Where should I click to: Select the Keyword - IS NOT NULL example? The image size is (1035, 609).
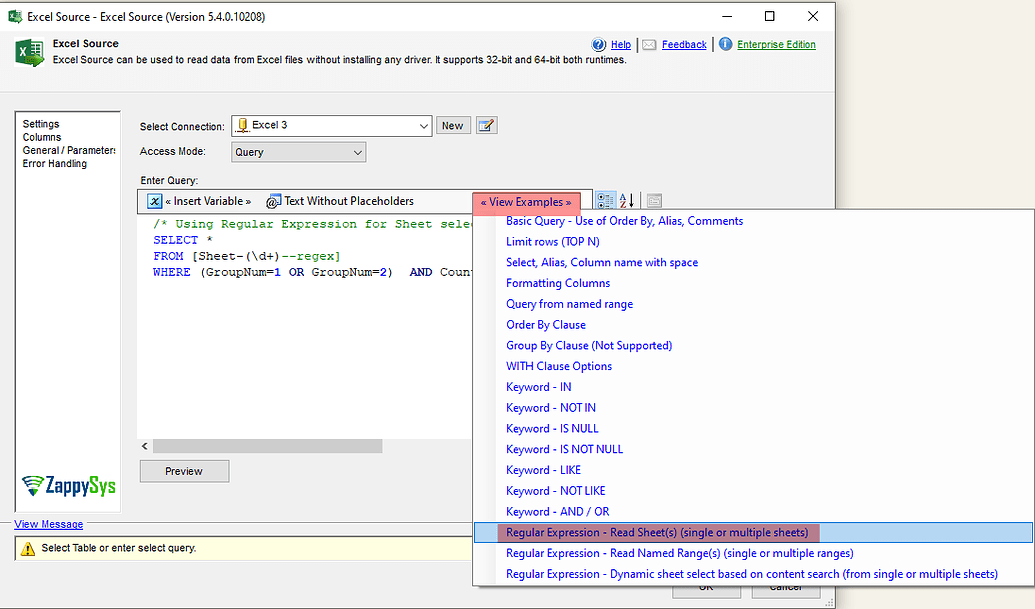pyautogui.click(x=564, y=449)
